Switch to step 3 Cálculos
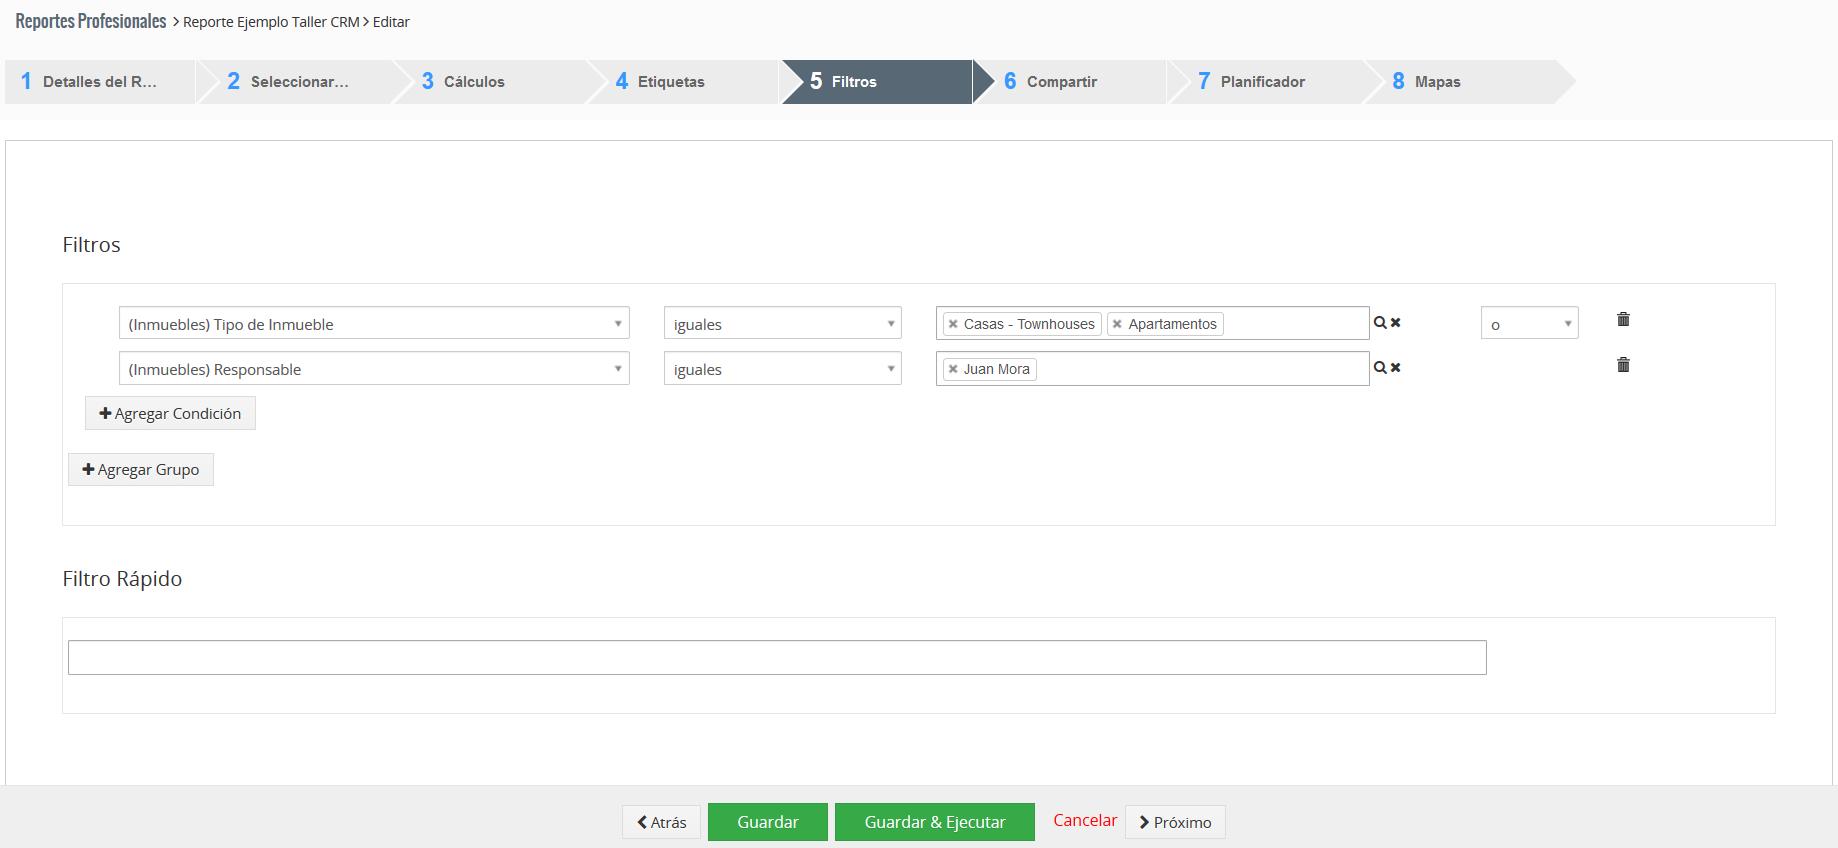The image size is (1838, 848). click(x=473, y=82)
